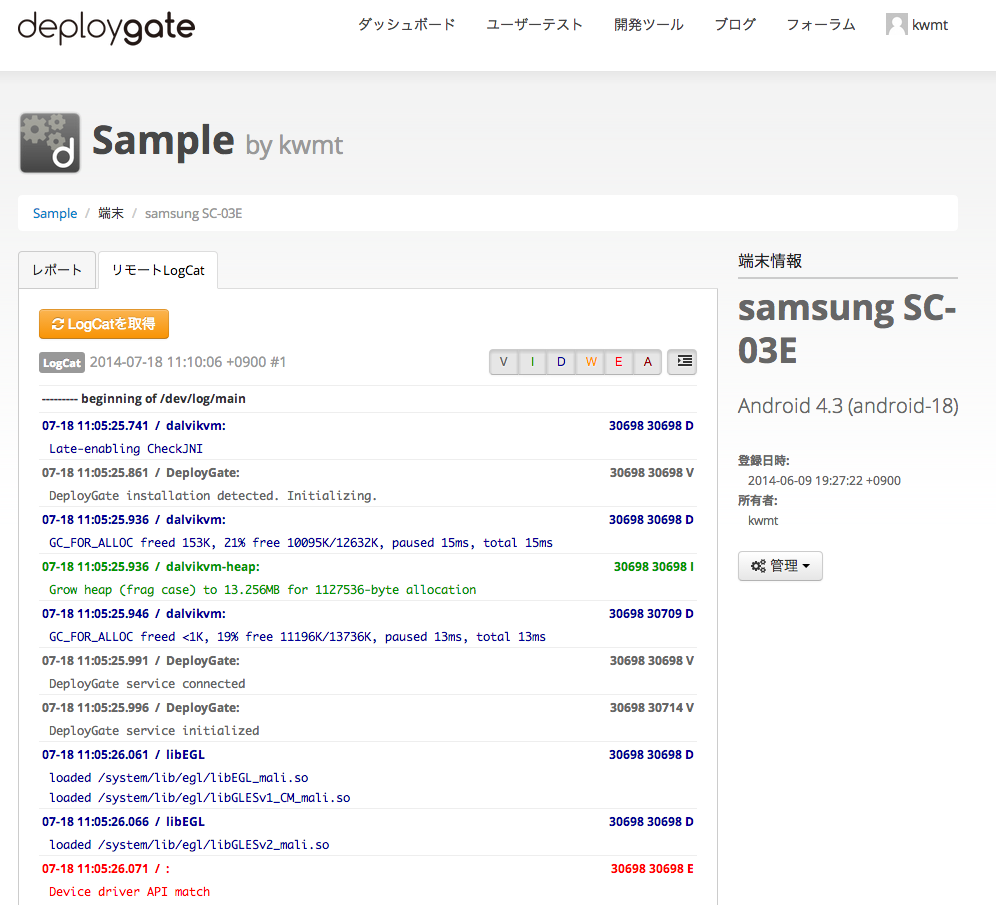The image size is (996, 905).
Task: Click owner name kwmt under 所有者
Action: coord(763,521)
